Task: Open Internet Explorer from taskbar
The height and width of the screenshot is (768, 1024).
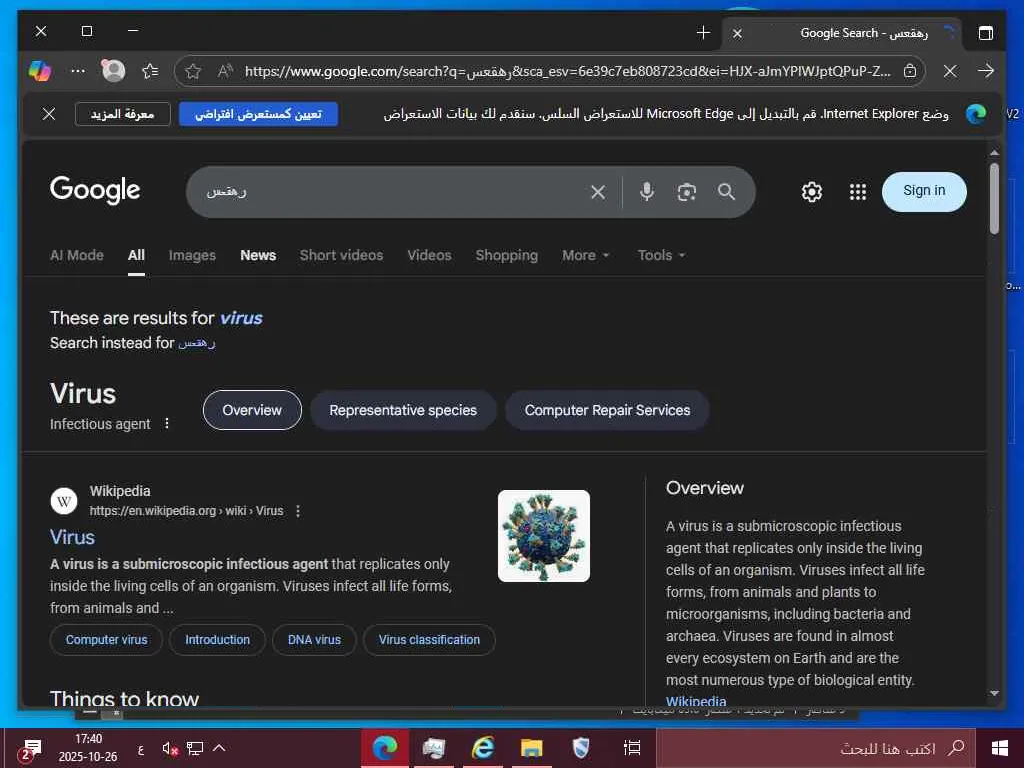Action: point(483,748)
